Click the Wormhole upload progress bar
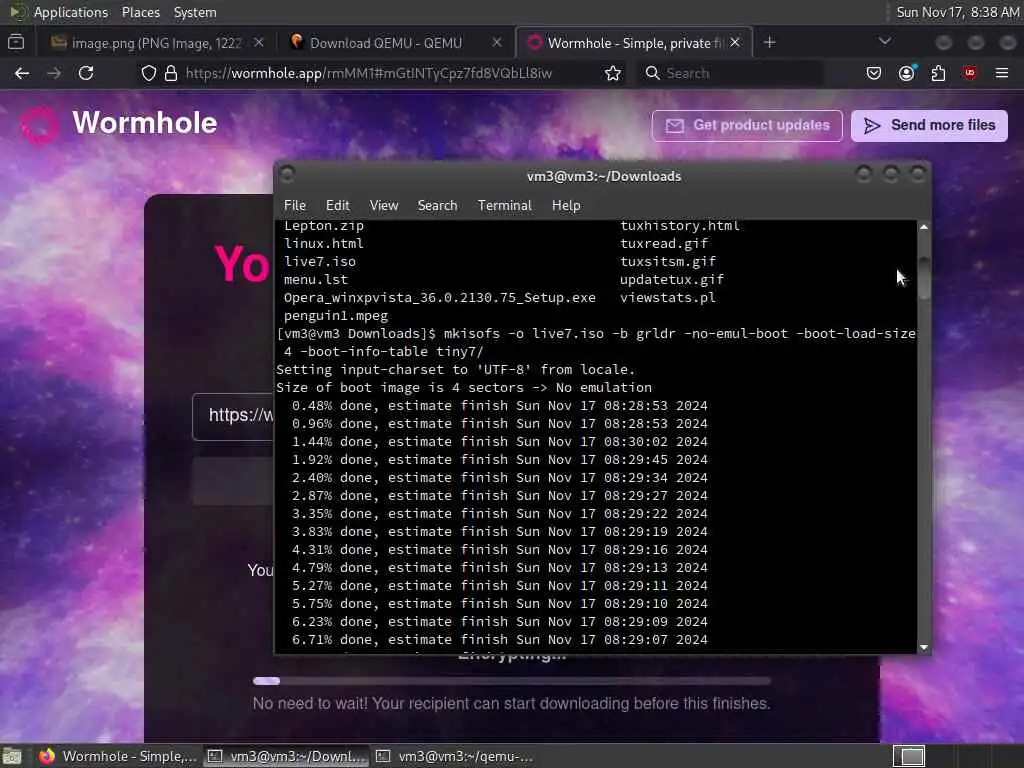1024x768 pixels. click(511, 680)
